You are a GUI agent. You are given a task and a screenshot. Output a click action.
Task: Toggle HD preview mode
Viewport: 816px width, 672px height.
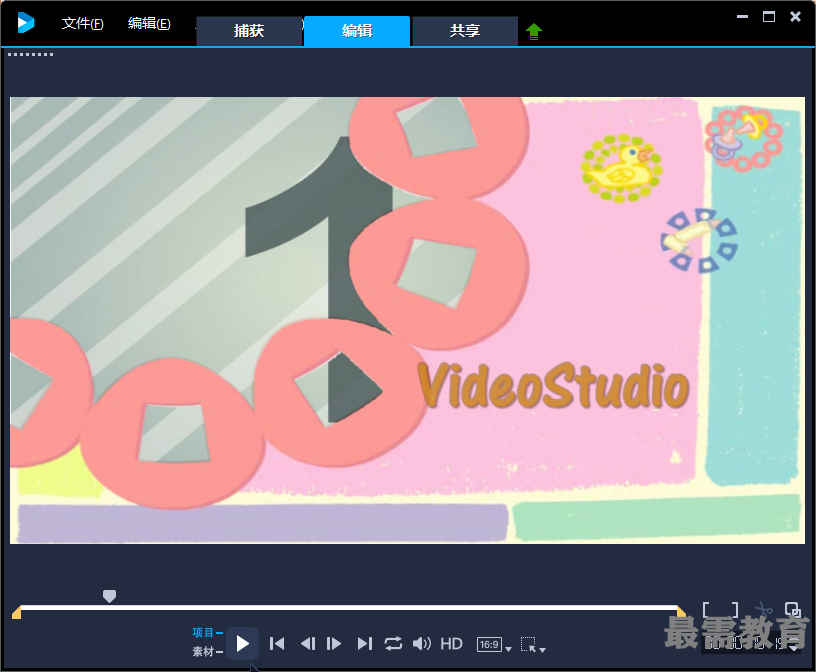click(451, 644)
